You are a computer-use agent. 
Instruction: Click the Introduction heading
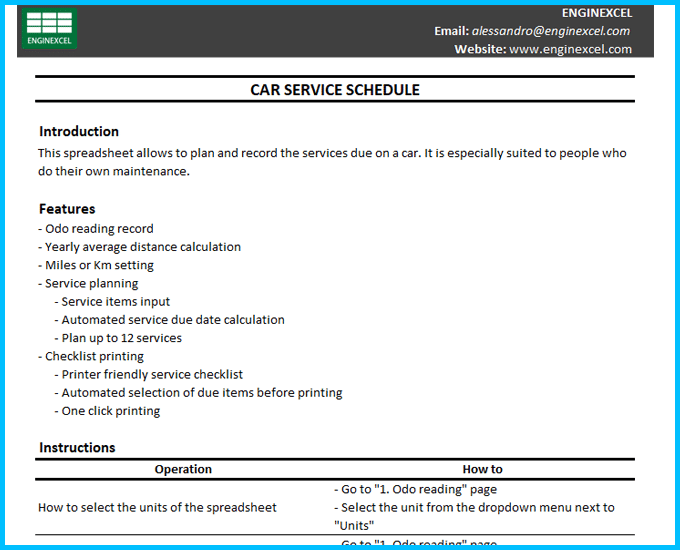(79, 131)
